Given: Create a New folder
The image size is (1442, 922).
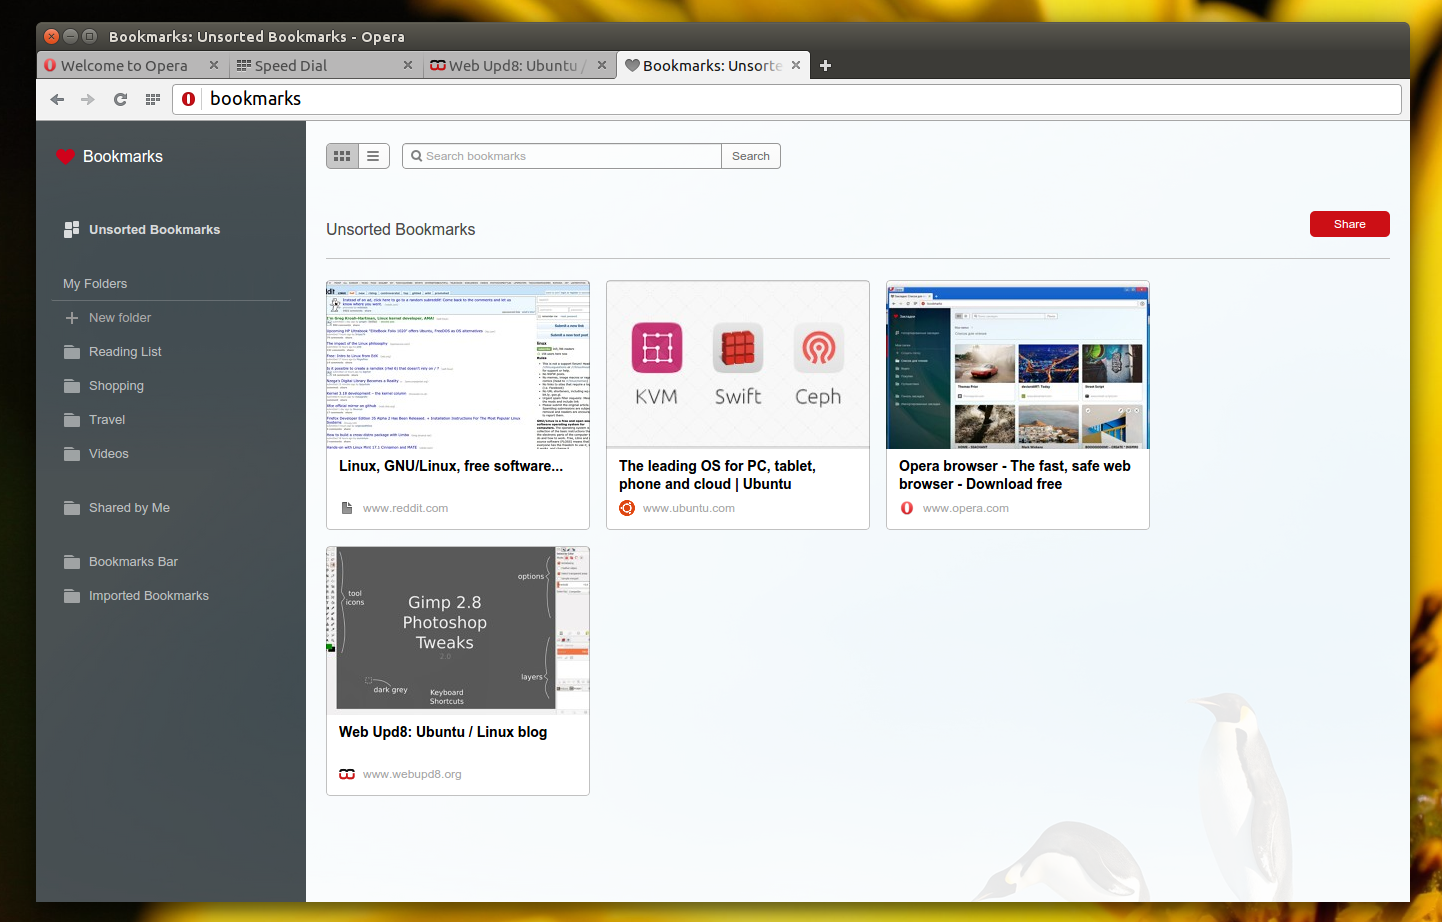Looking at the screenshot, I should (x=120, y=318).
